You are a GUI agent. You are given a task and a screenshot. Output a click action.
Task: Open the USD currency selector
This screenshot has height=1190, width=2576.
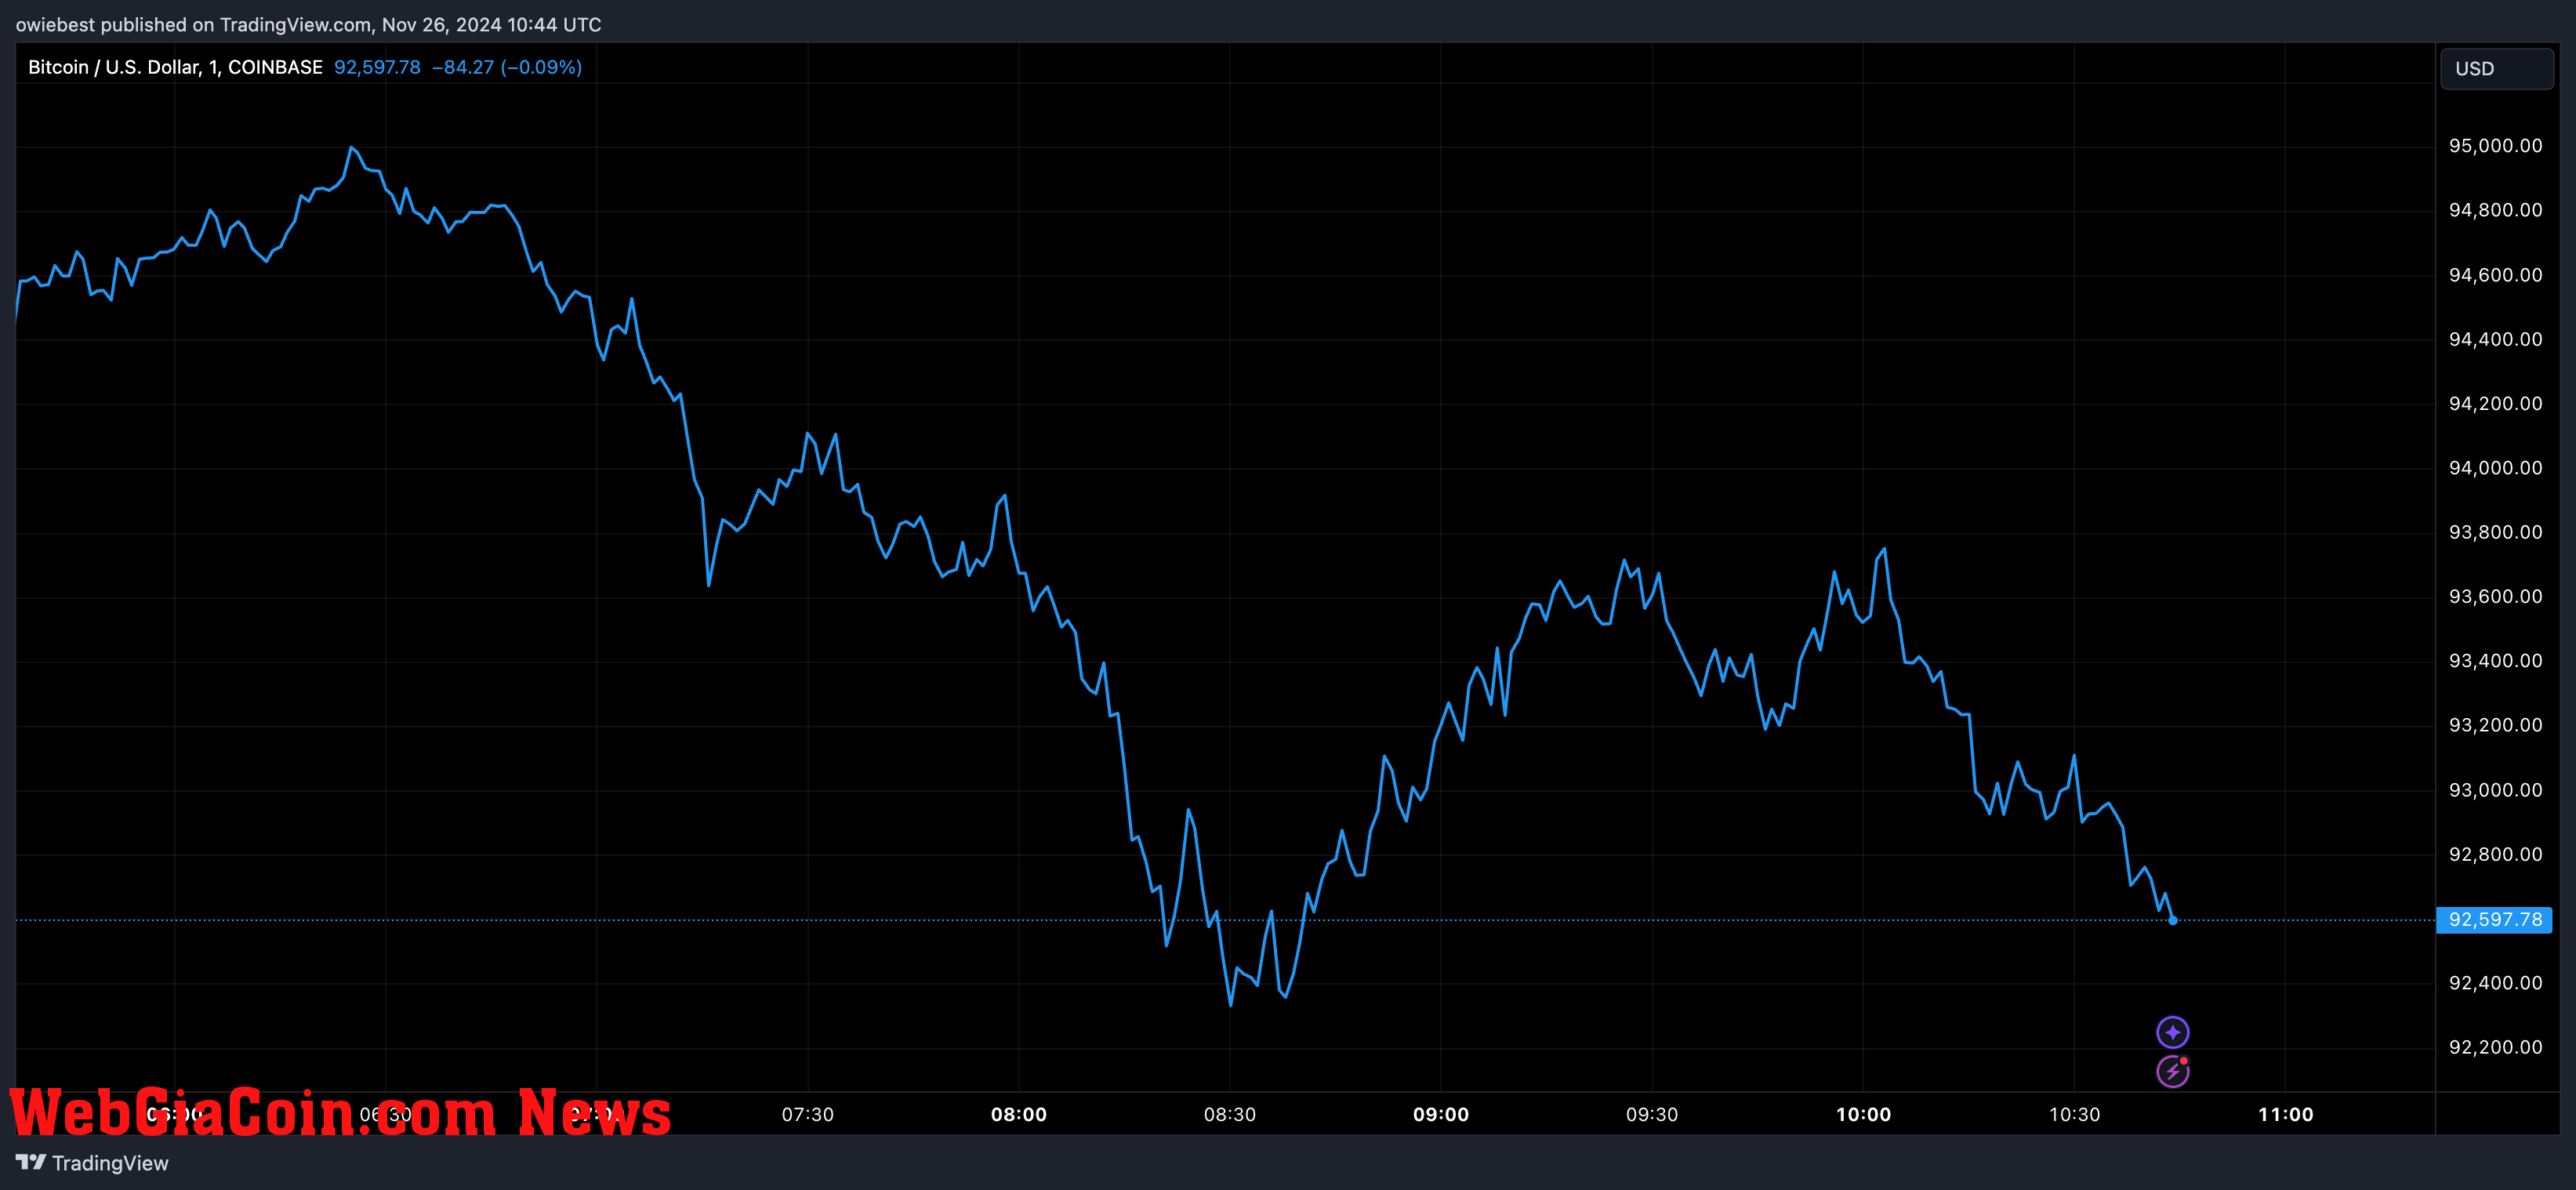tap(2496, 69)
